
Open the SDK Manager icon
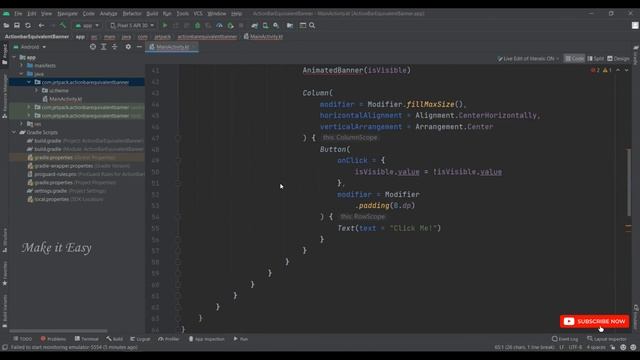tap(276, 25)
